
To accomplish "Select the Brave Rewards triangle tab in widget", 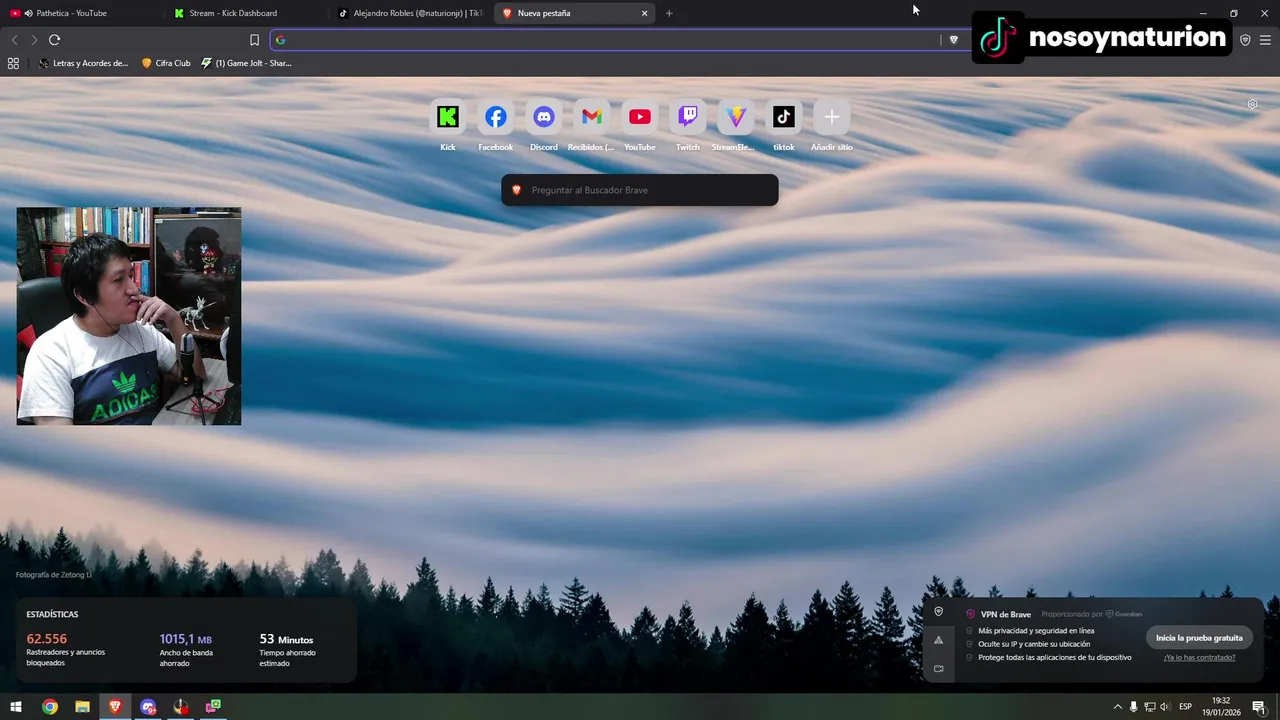I will pyautogui.click(x=938, y=640).
